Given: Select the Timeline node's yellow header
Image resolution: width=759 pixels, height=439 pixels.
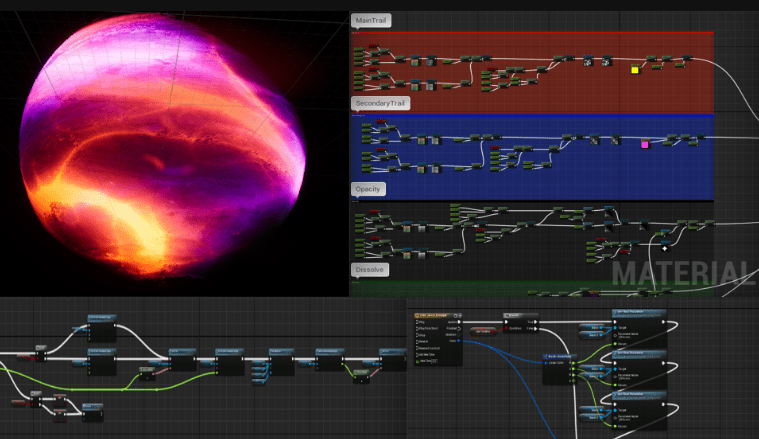Looking at the screenshot, I should pos(438,316).
